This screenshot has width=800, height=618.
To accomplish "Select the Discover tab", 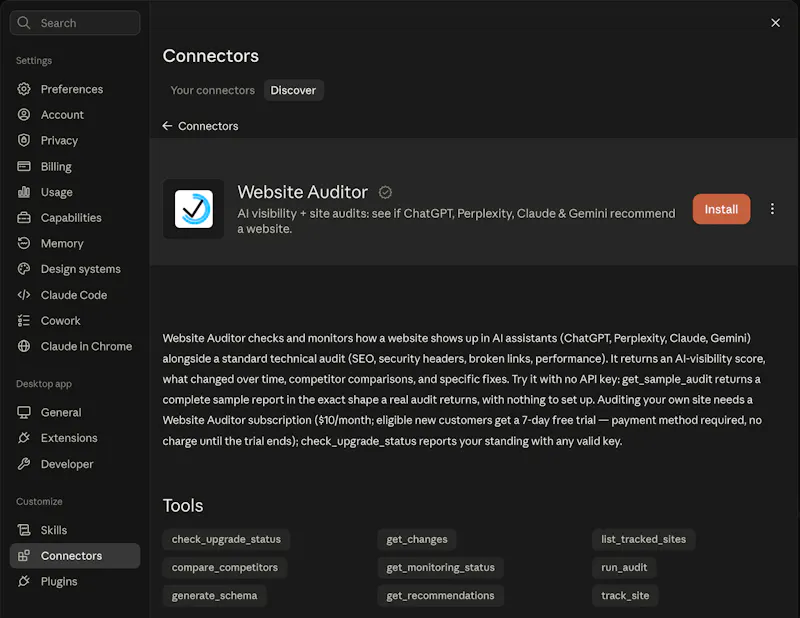I will coord(293,90).
